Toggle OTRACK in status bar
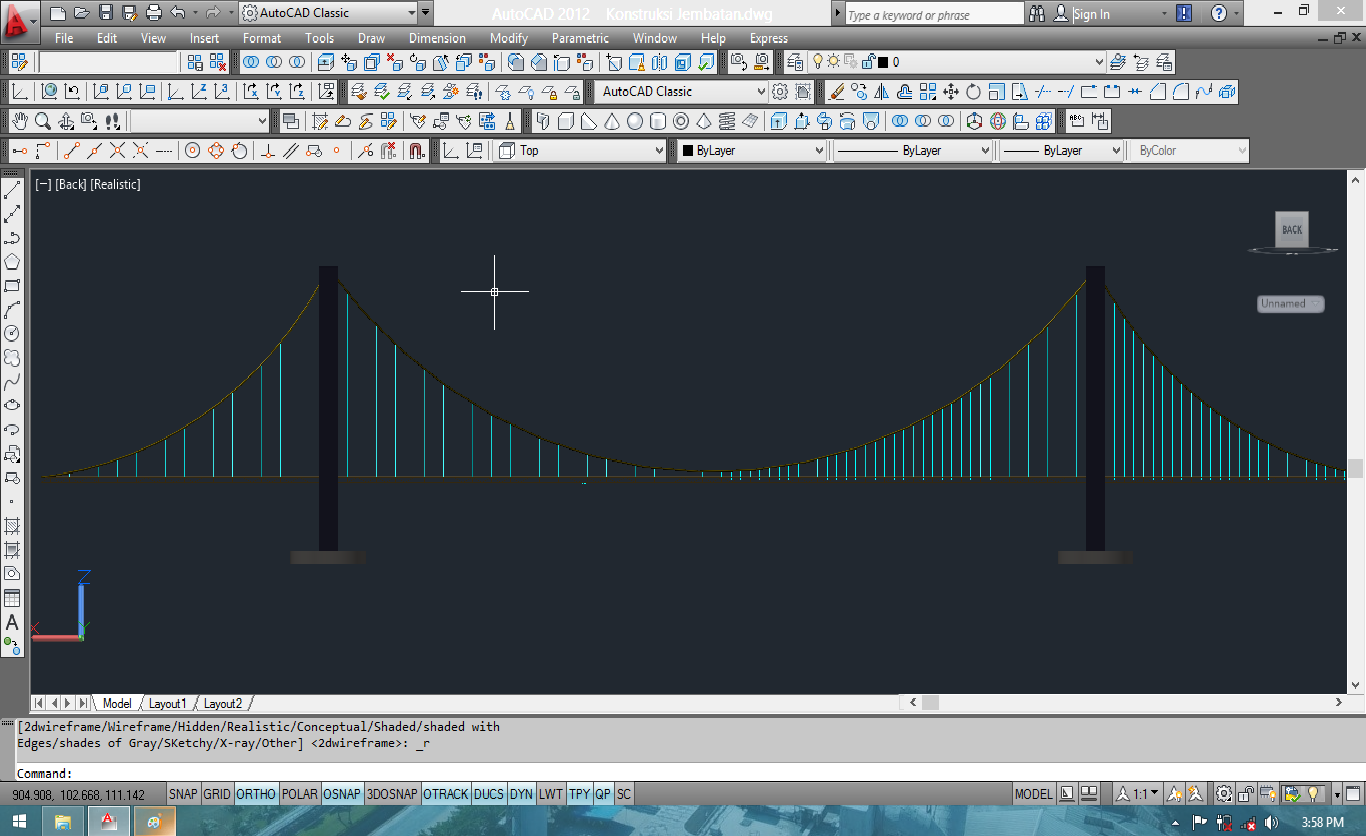 coord(446,794)
